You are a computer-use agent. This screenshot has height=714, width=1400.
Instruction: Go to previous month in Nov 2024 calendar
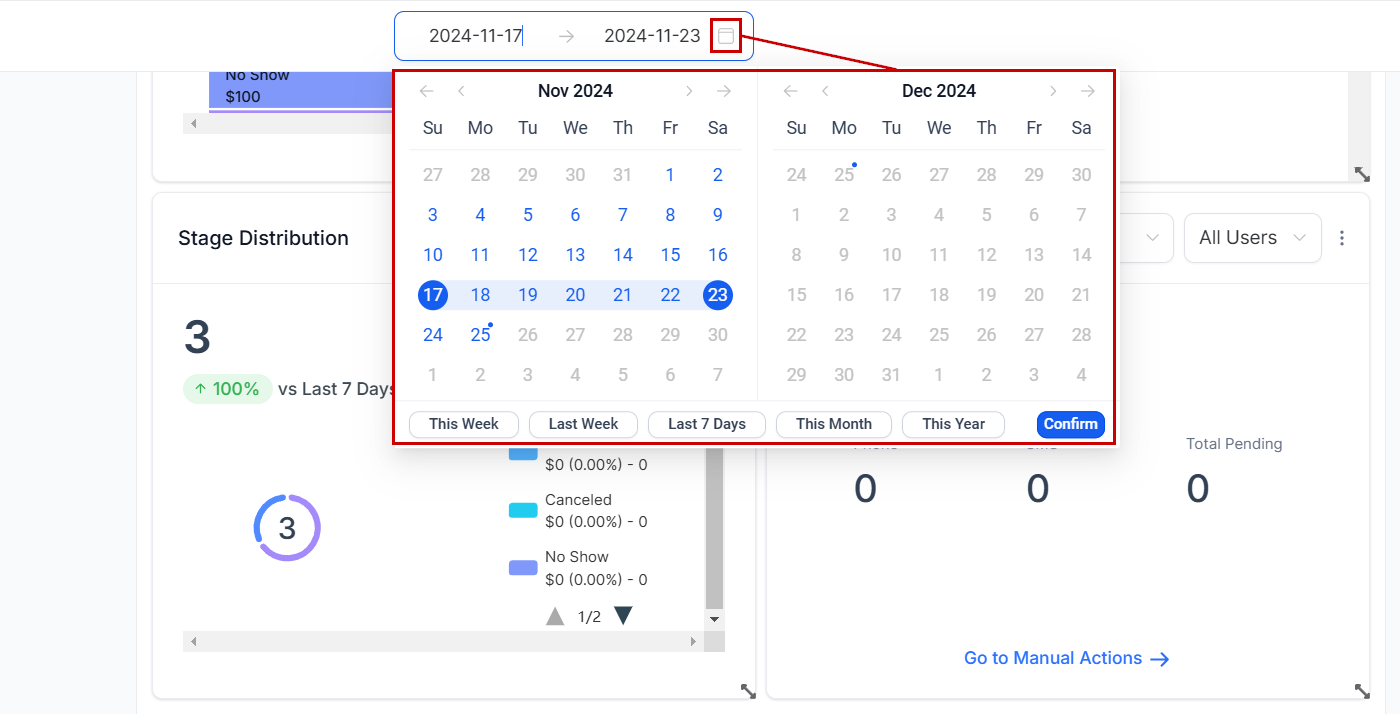click(x=461, y=91)
